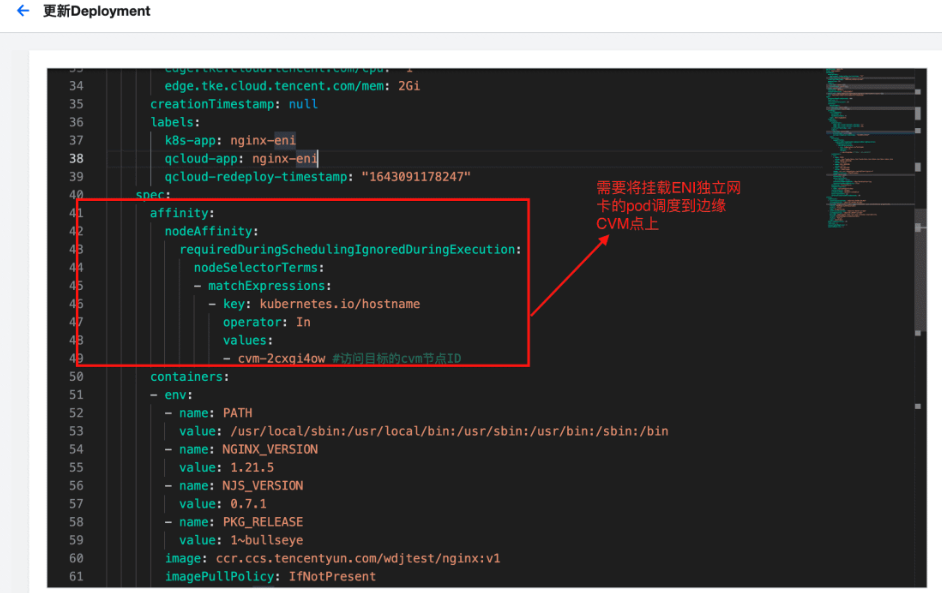The height and width of the screenshot is (593, 942).
Task: Click the 'IfNotPresent' pull policy value
Action: pyautogui.click(x=332, y=576)
